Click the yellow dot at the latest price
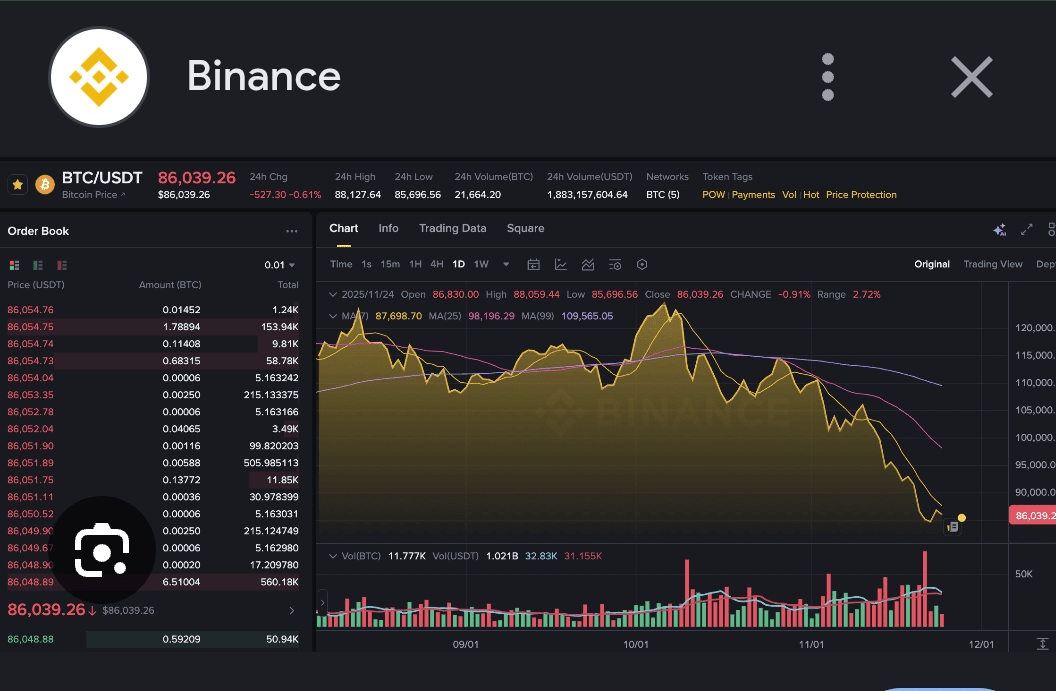This screenshot has height=691, width=1056. [x=962, y=518]
